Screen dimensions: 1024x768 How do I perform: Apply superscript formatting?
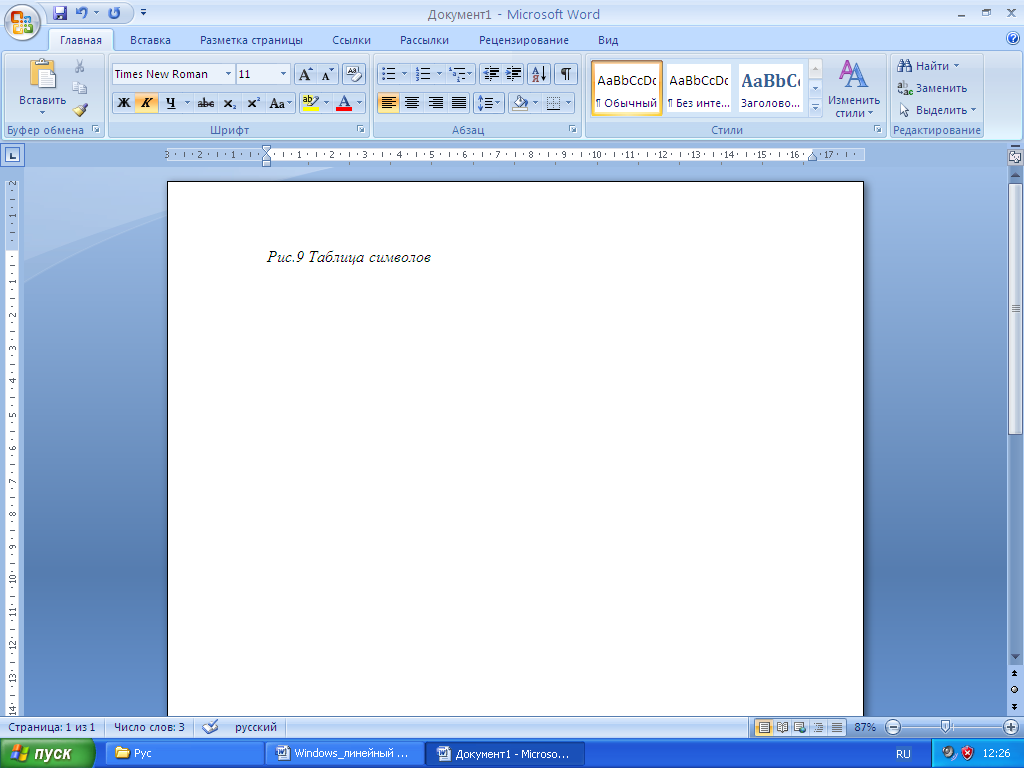[x=253, y=103]
